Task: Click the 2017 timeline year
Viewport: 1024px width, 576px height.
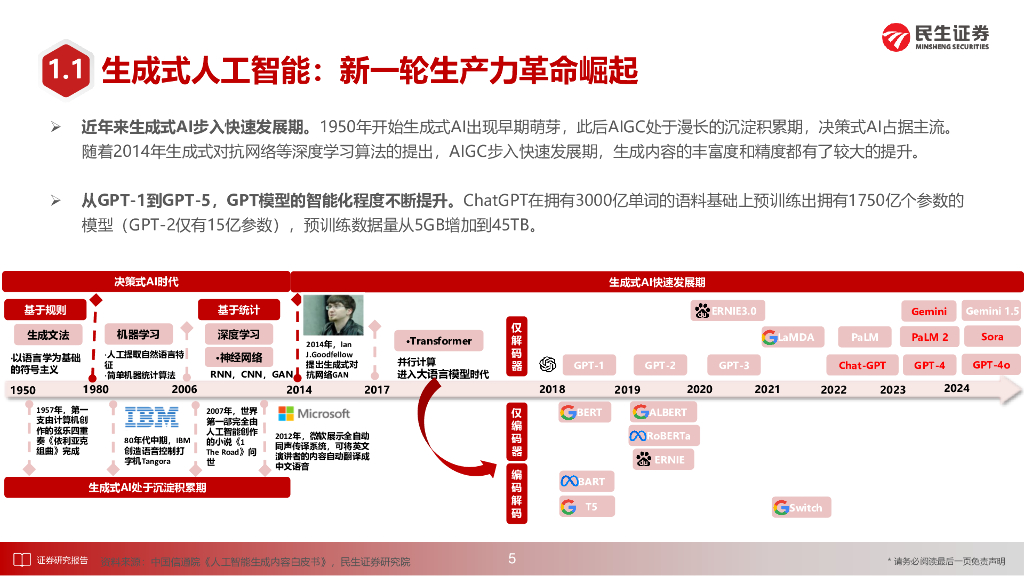Action: 377,390
